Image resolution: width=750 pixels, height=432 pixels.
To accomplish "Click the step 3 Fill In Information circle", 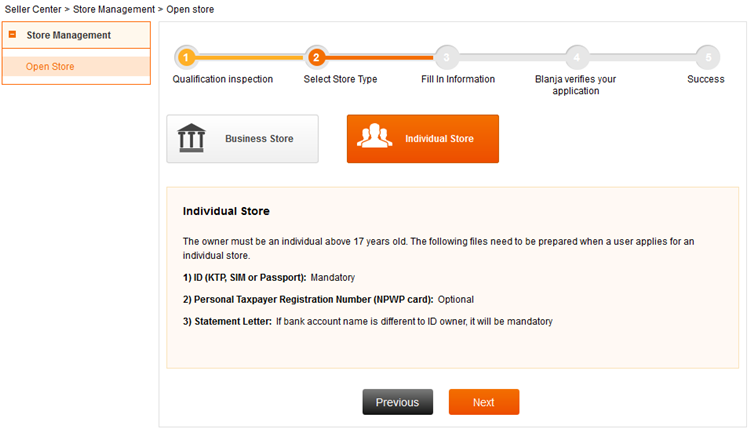I will click(446, 58).
